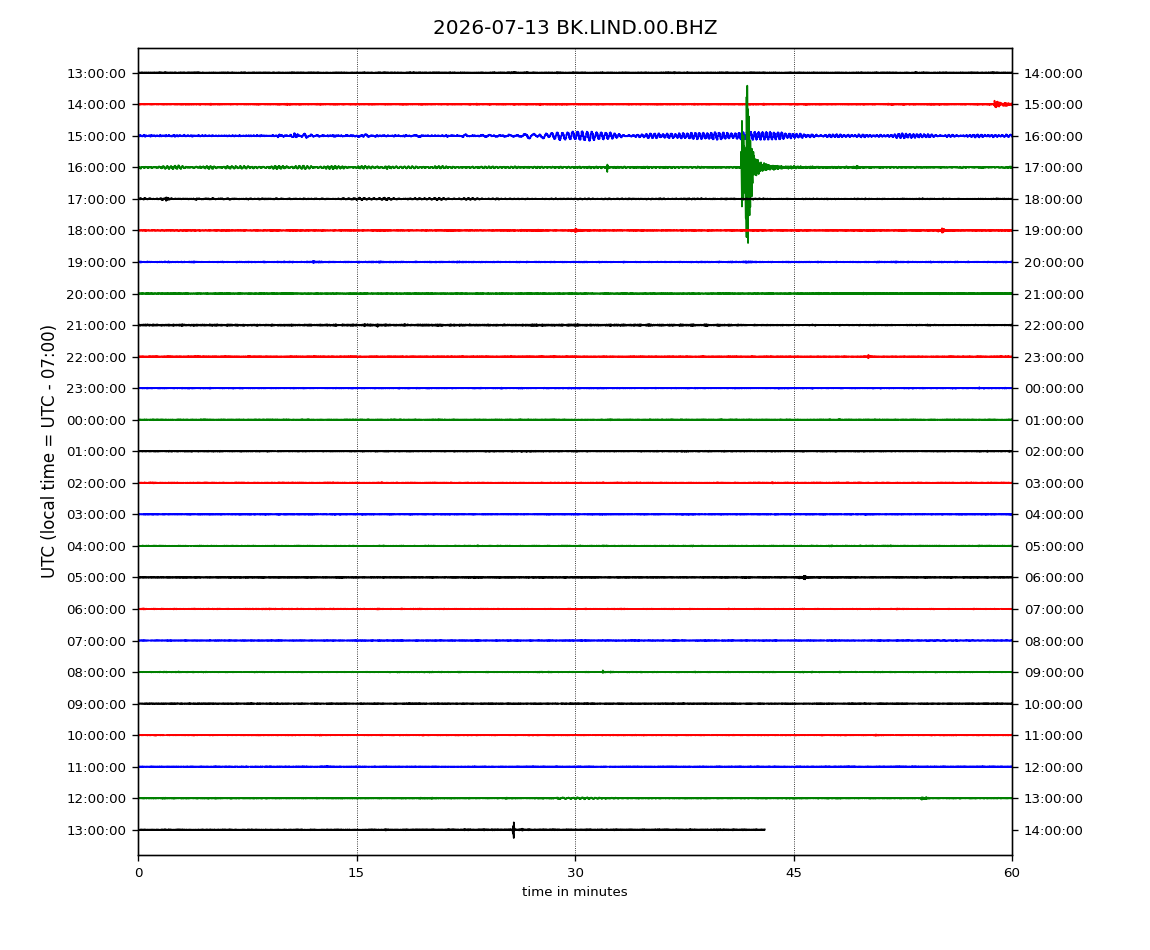Click the x-axis tick label 15
The image size is (1150, 950).
tap(356, 872)
